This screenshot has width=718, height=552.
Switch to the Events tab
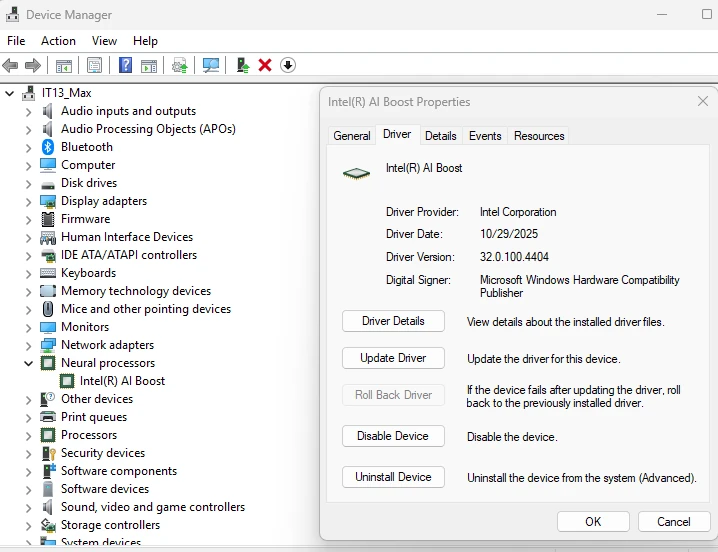point(485,136)
